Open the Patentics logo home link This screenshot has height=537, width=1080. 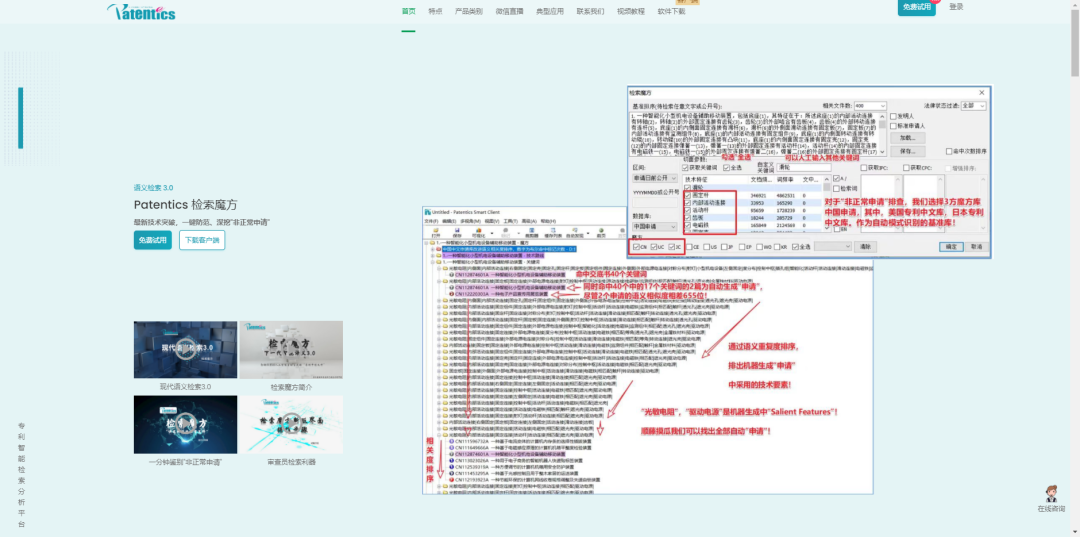[141, 11]
